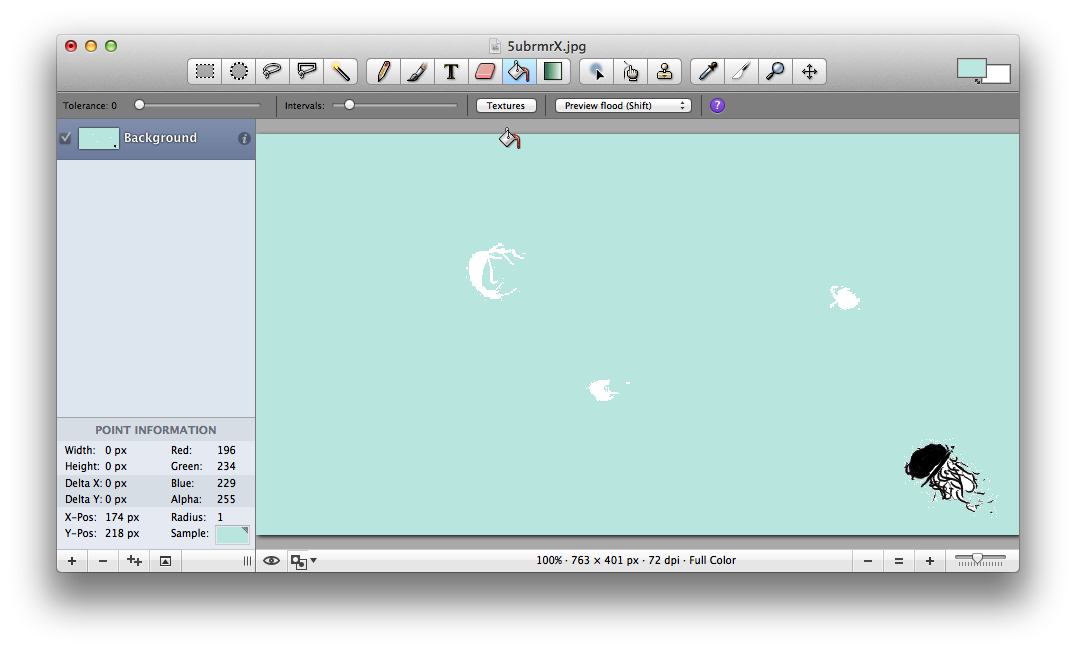Open the Preview flood (Shift) dropdown
This screenshot has height=651, width=1076.
(x=623, y=105)
